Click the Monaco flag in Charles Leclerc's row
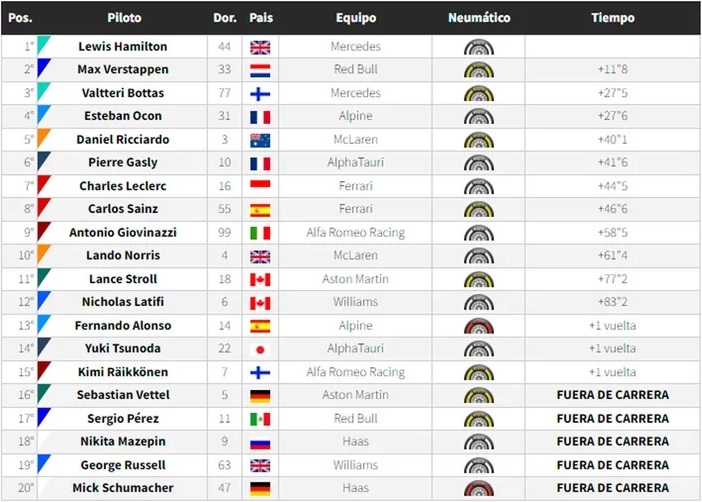 tap(260, 186)
